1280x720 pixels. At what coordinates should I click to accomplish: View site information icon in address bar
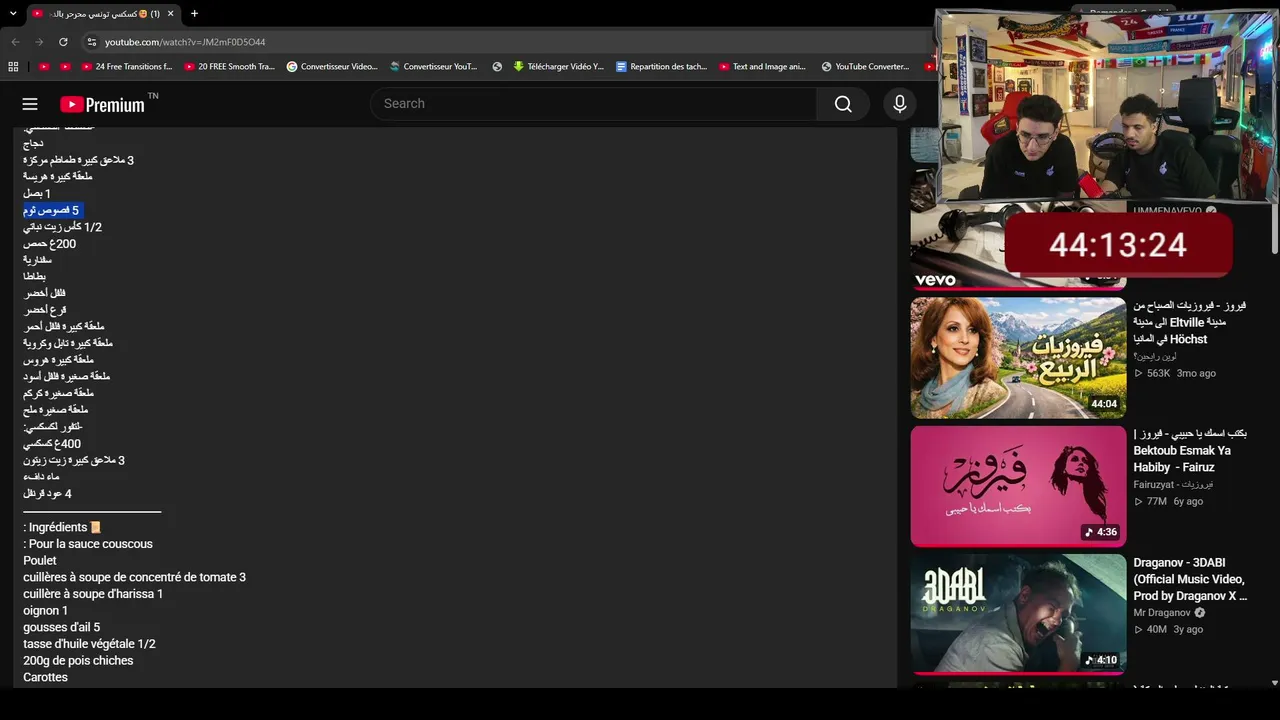click(92, 42)
